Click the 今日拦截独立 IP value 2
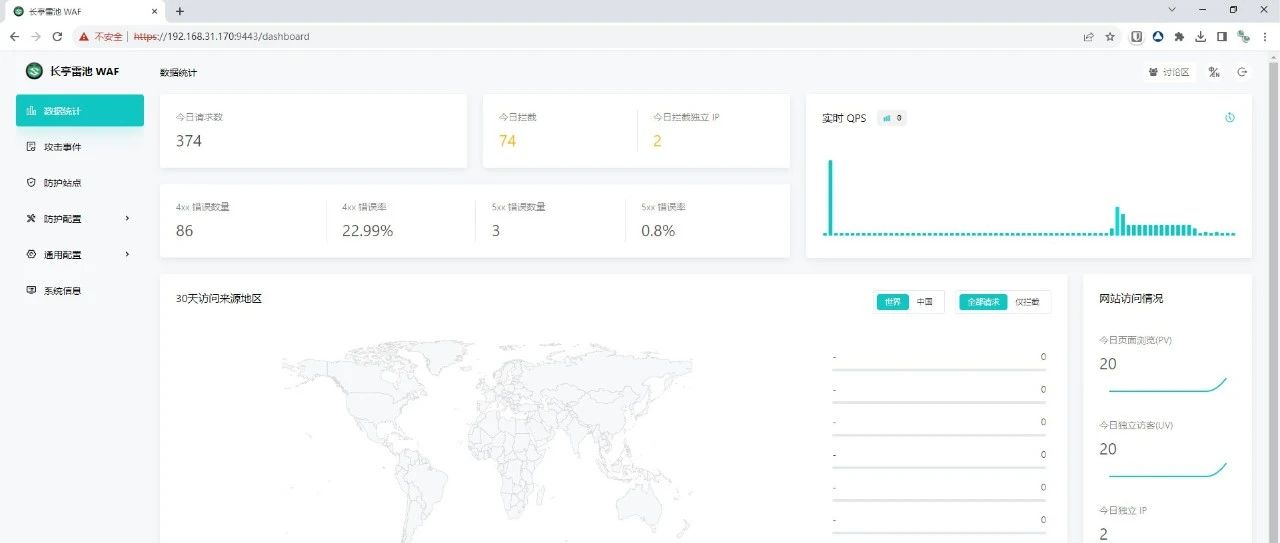The image size is (1280, 543). 657,141
